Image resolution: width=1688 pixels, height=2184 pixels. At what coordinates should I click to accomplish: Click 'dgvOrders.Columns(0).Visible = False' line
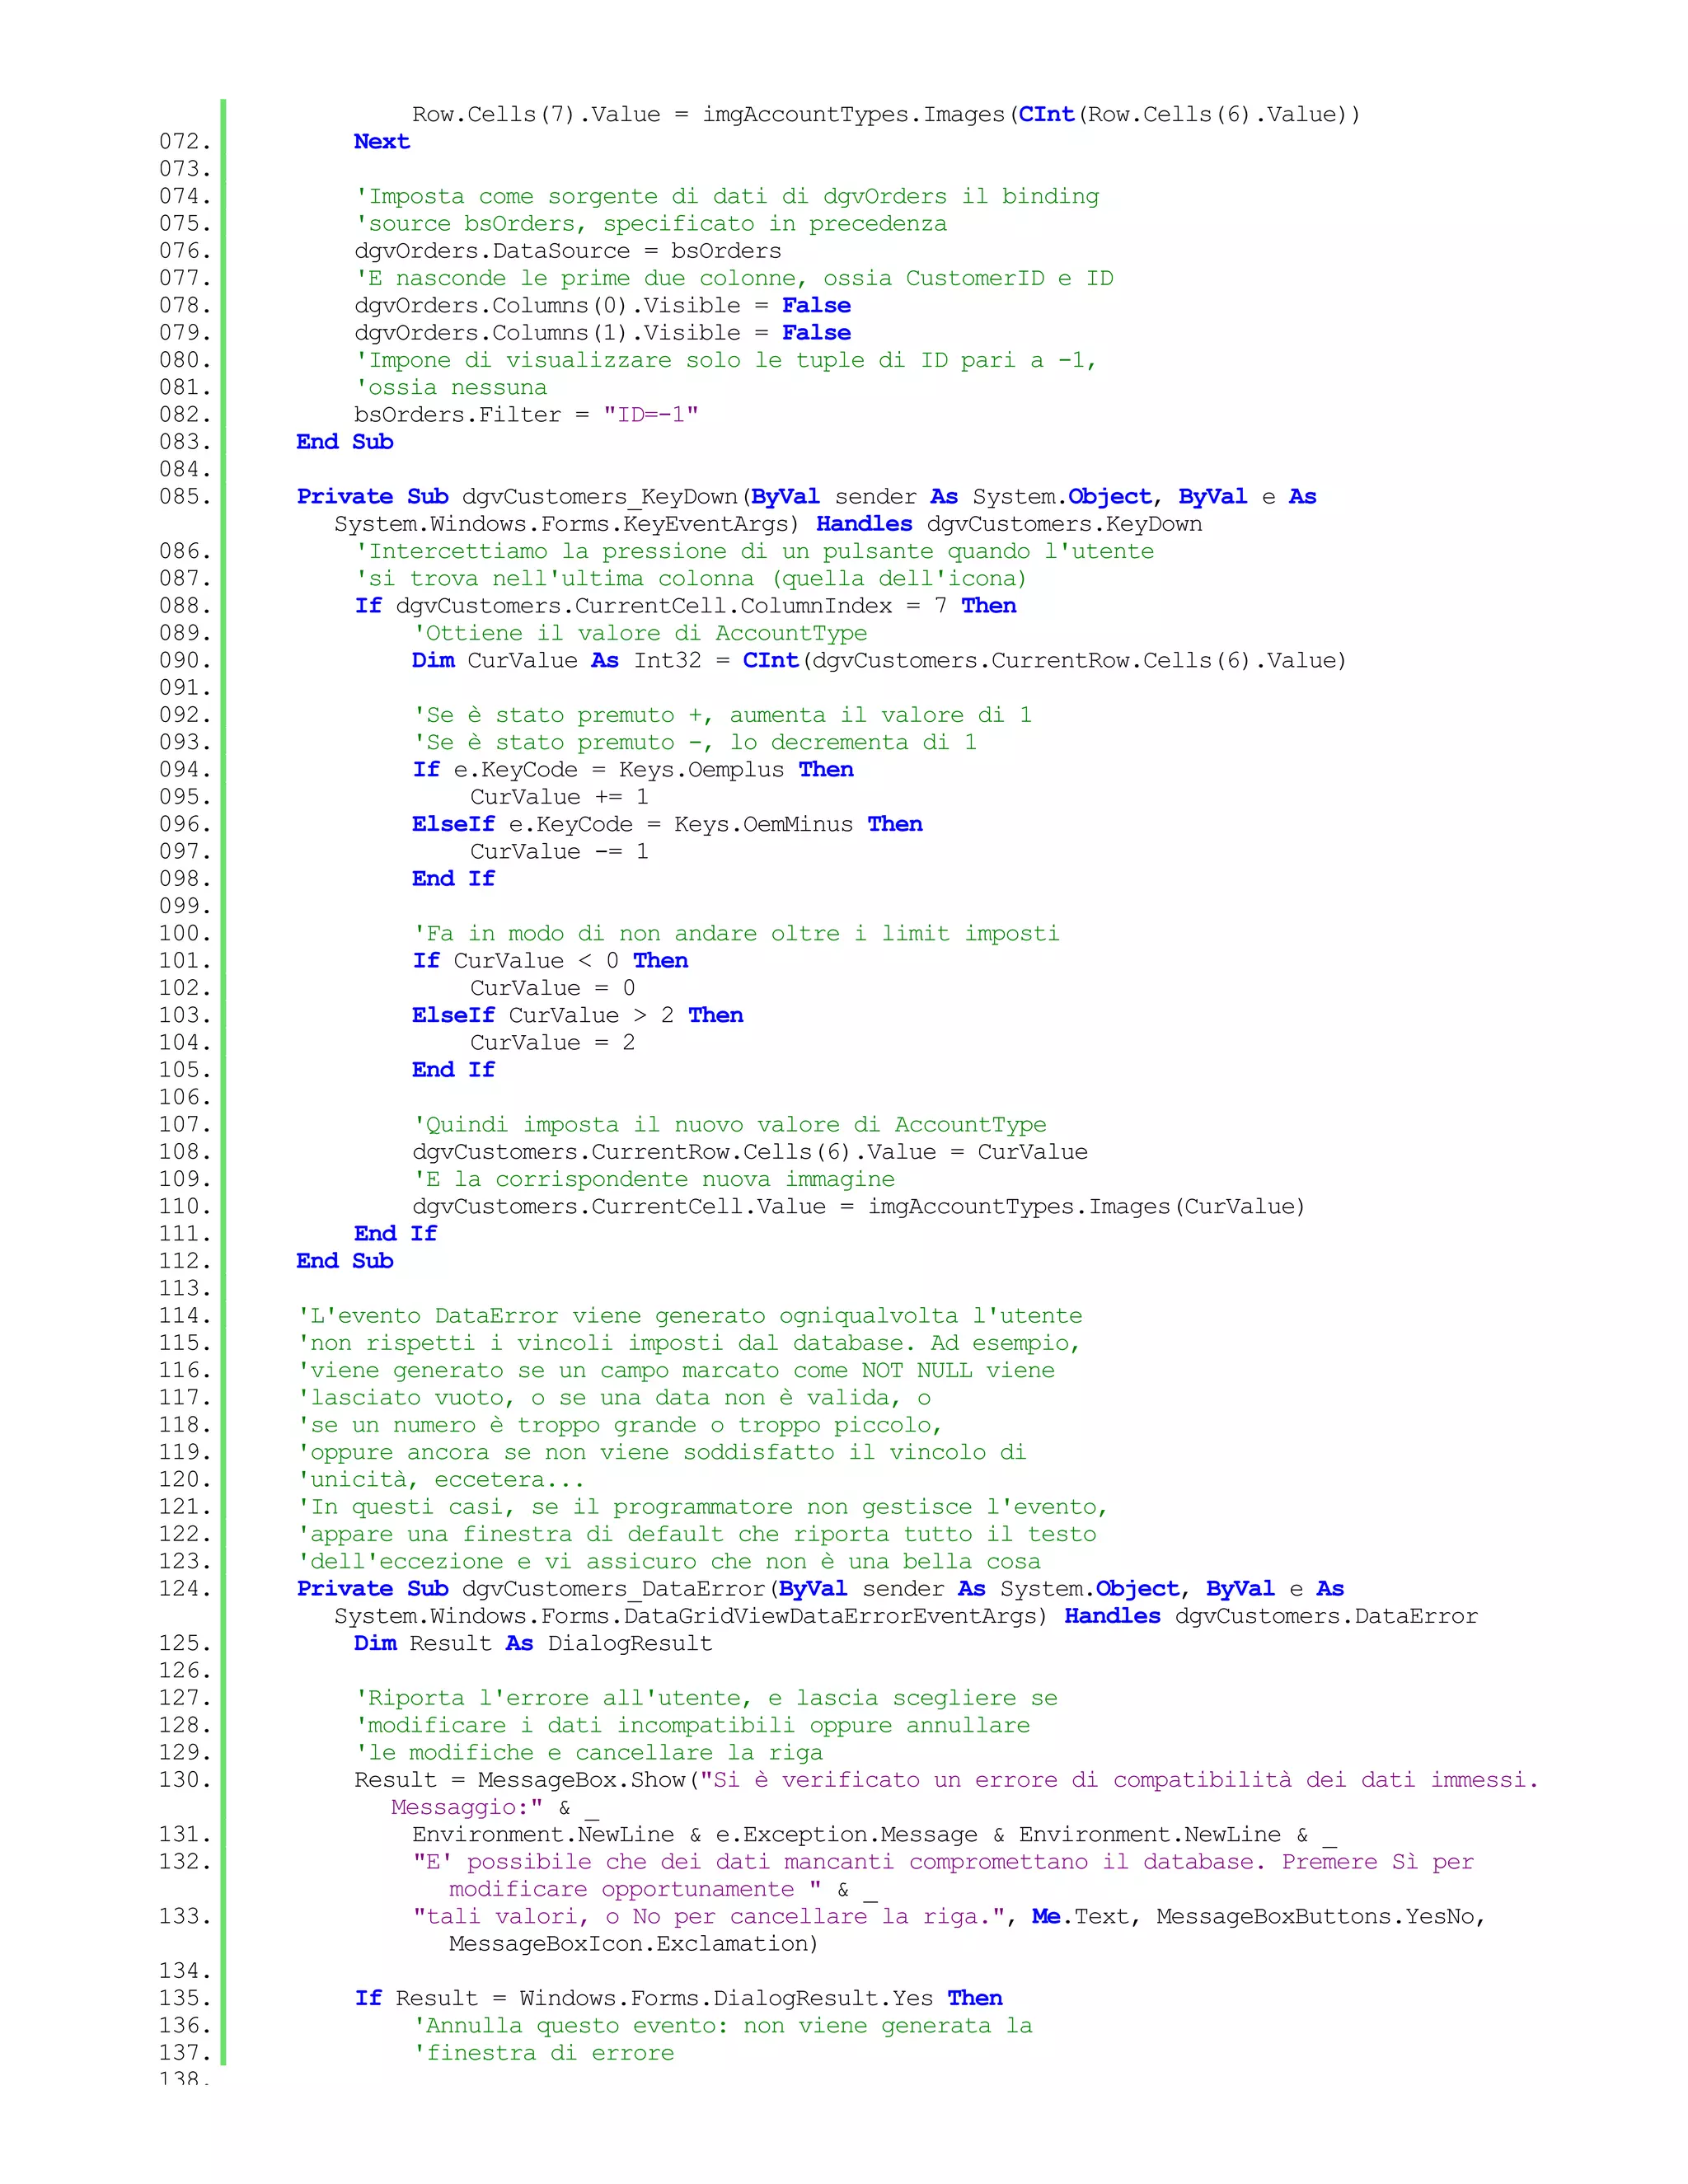click(x=603, y=306)
